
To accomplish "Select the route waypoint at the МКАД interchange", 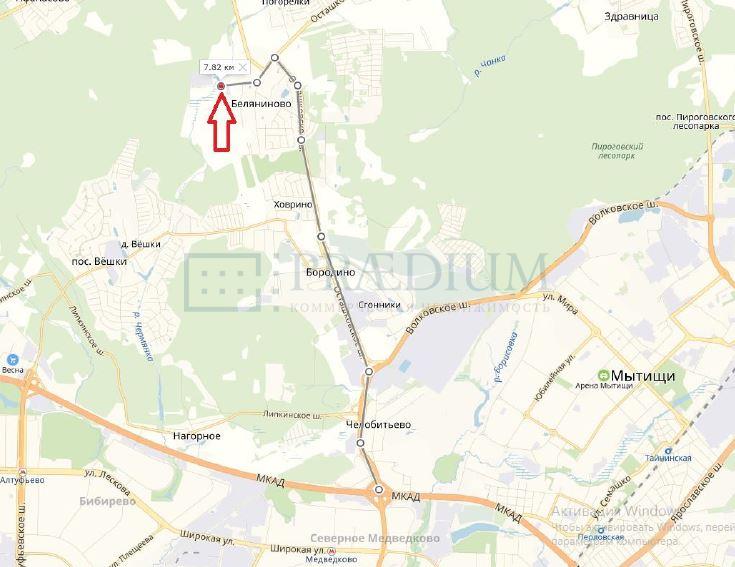I will [x=379, y=490].
